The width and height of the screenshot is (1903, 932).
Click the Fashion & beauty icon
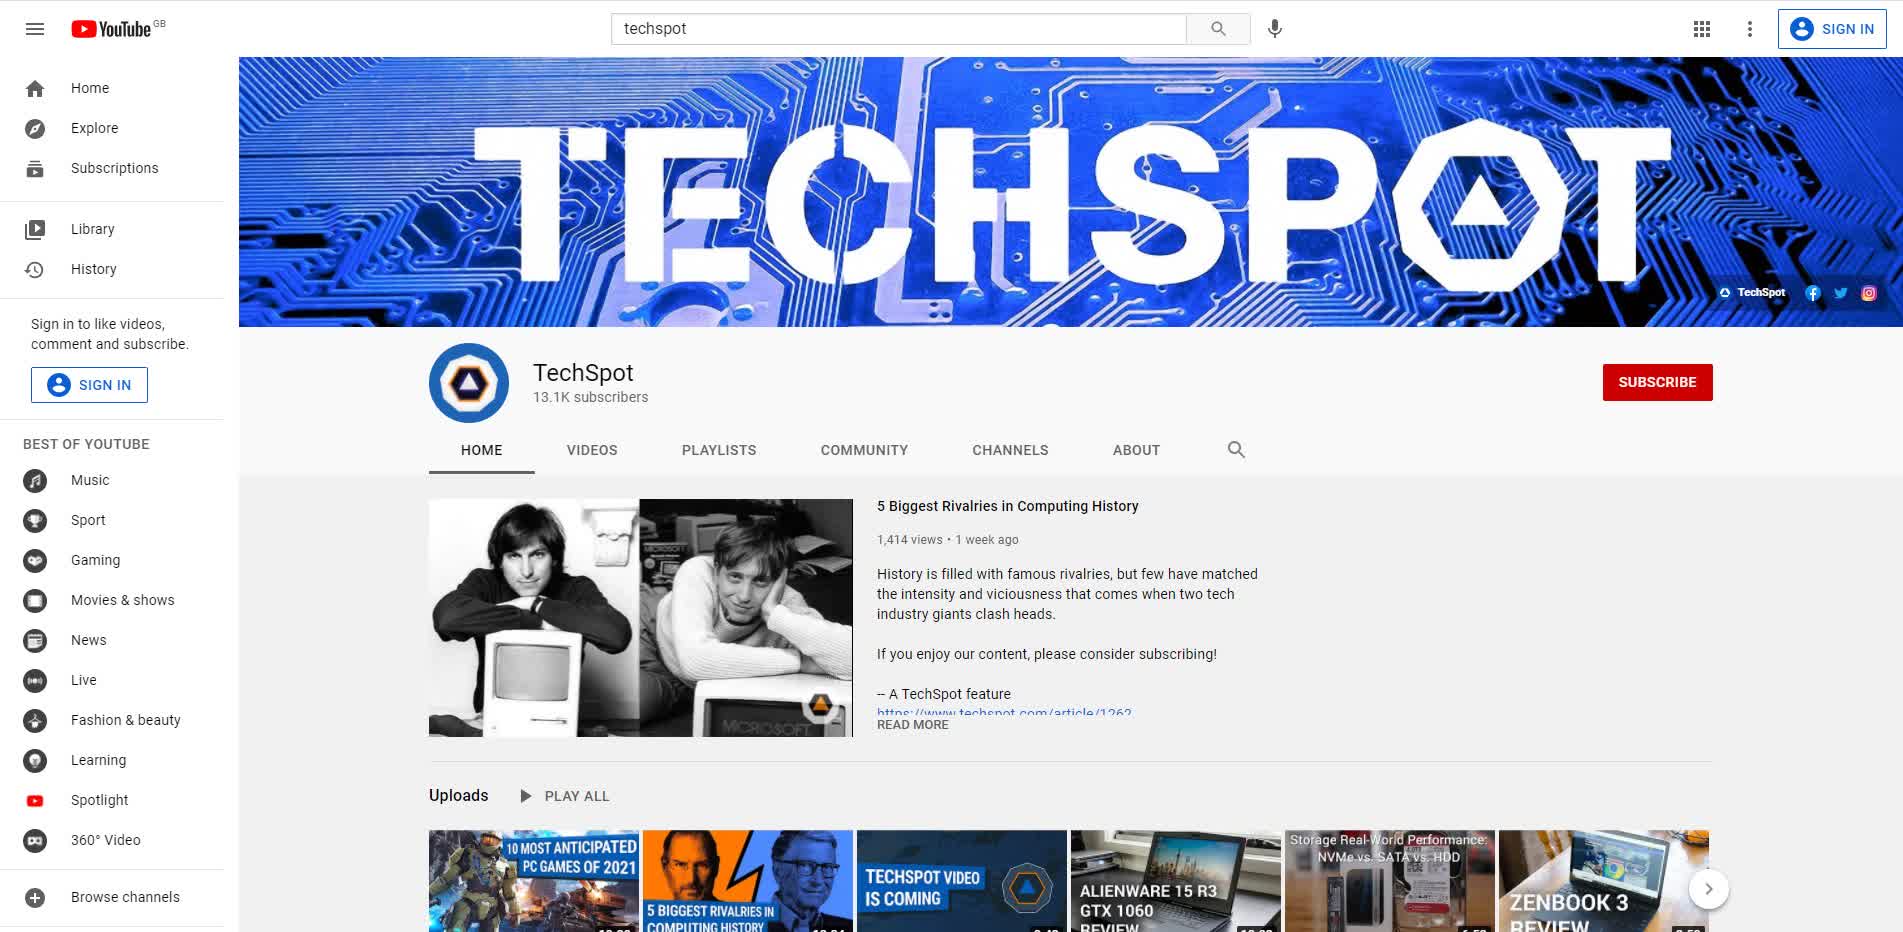[x=35, y=720]
